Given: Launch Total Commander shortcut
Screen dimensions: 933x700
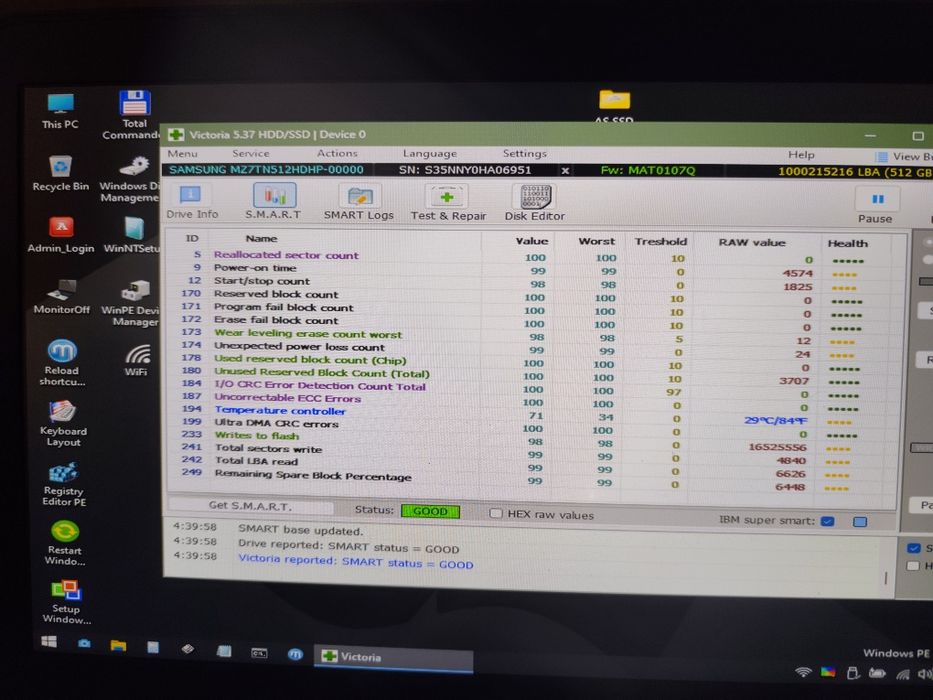Looking at the screenshot, I should 134,115.
